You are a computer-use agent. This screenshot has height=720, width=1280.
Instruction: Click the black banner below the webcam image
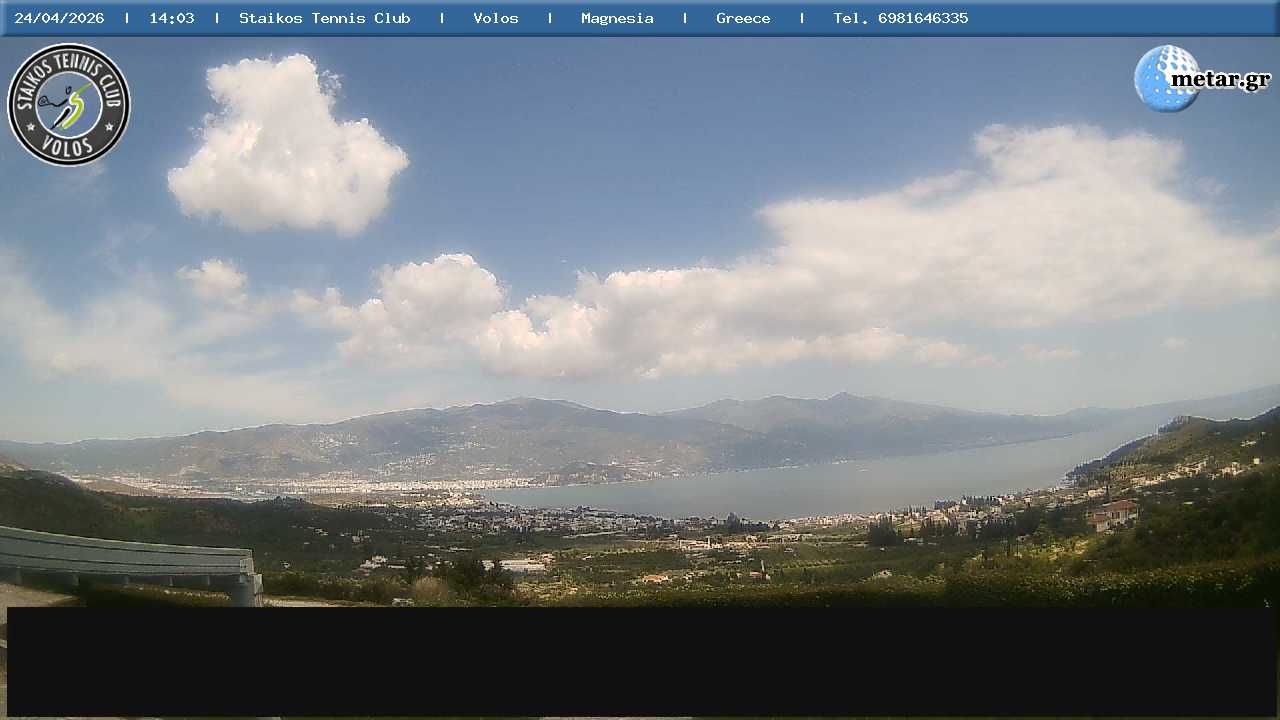(x=640, y=661)
